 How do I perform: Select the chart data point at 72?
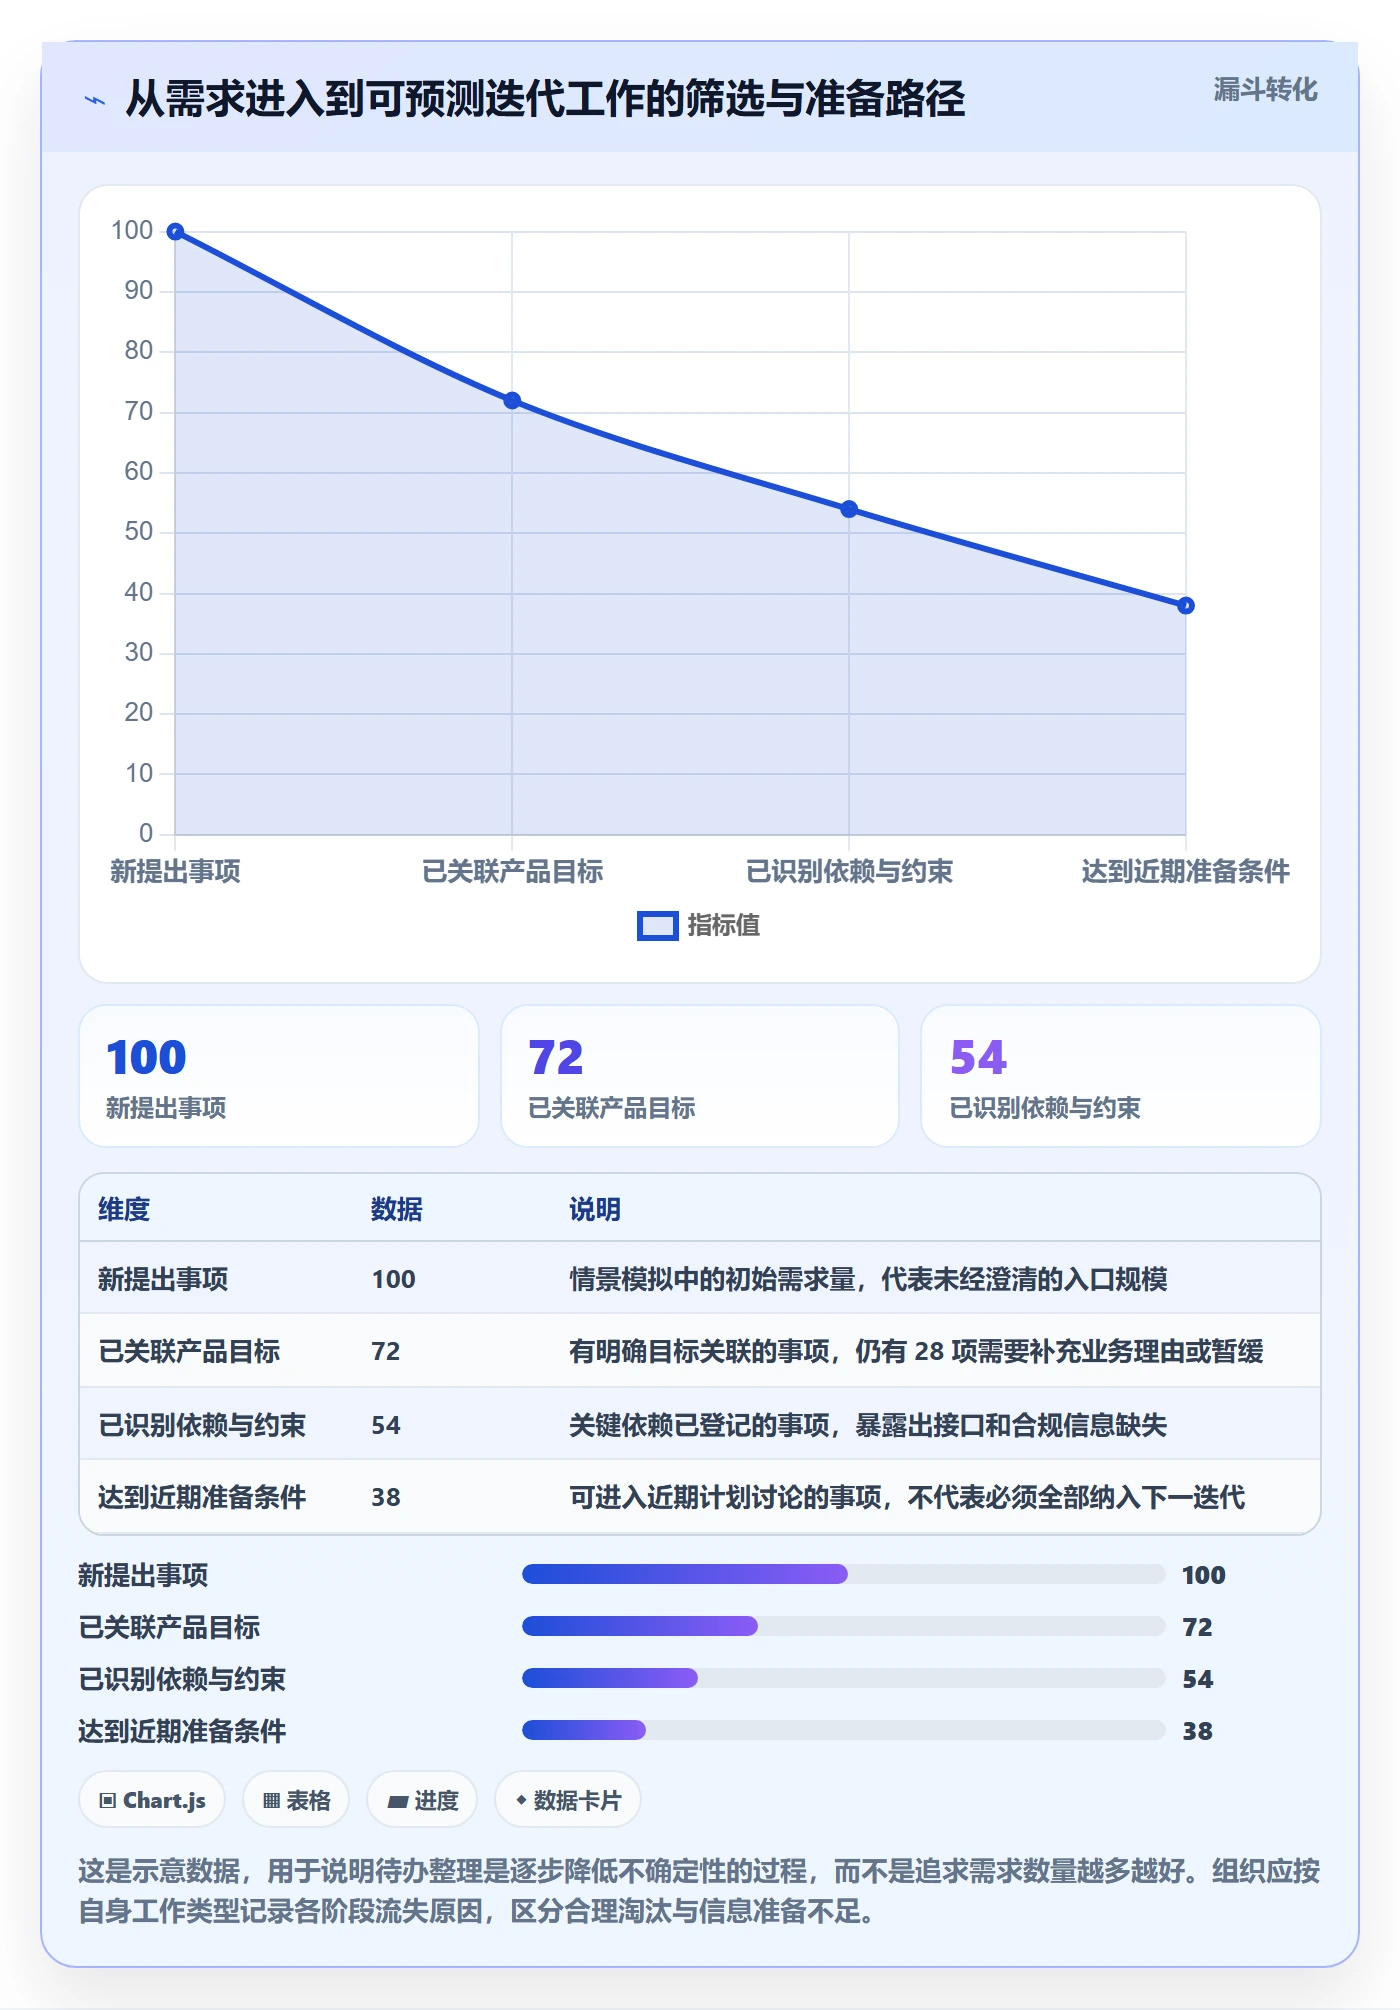[512, 401]
